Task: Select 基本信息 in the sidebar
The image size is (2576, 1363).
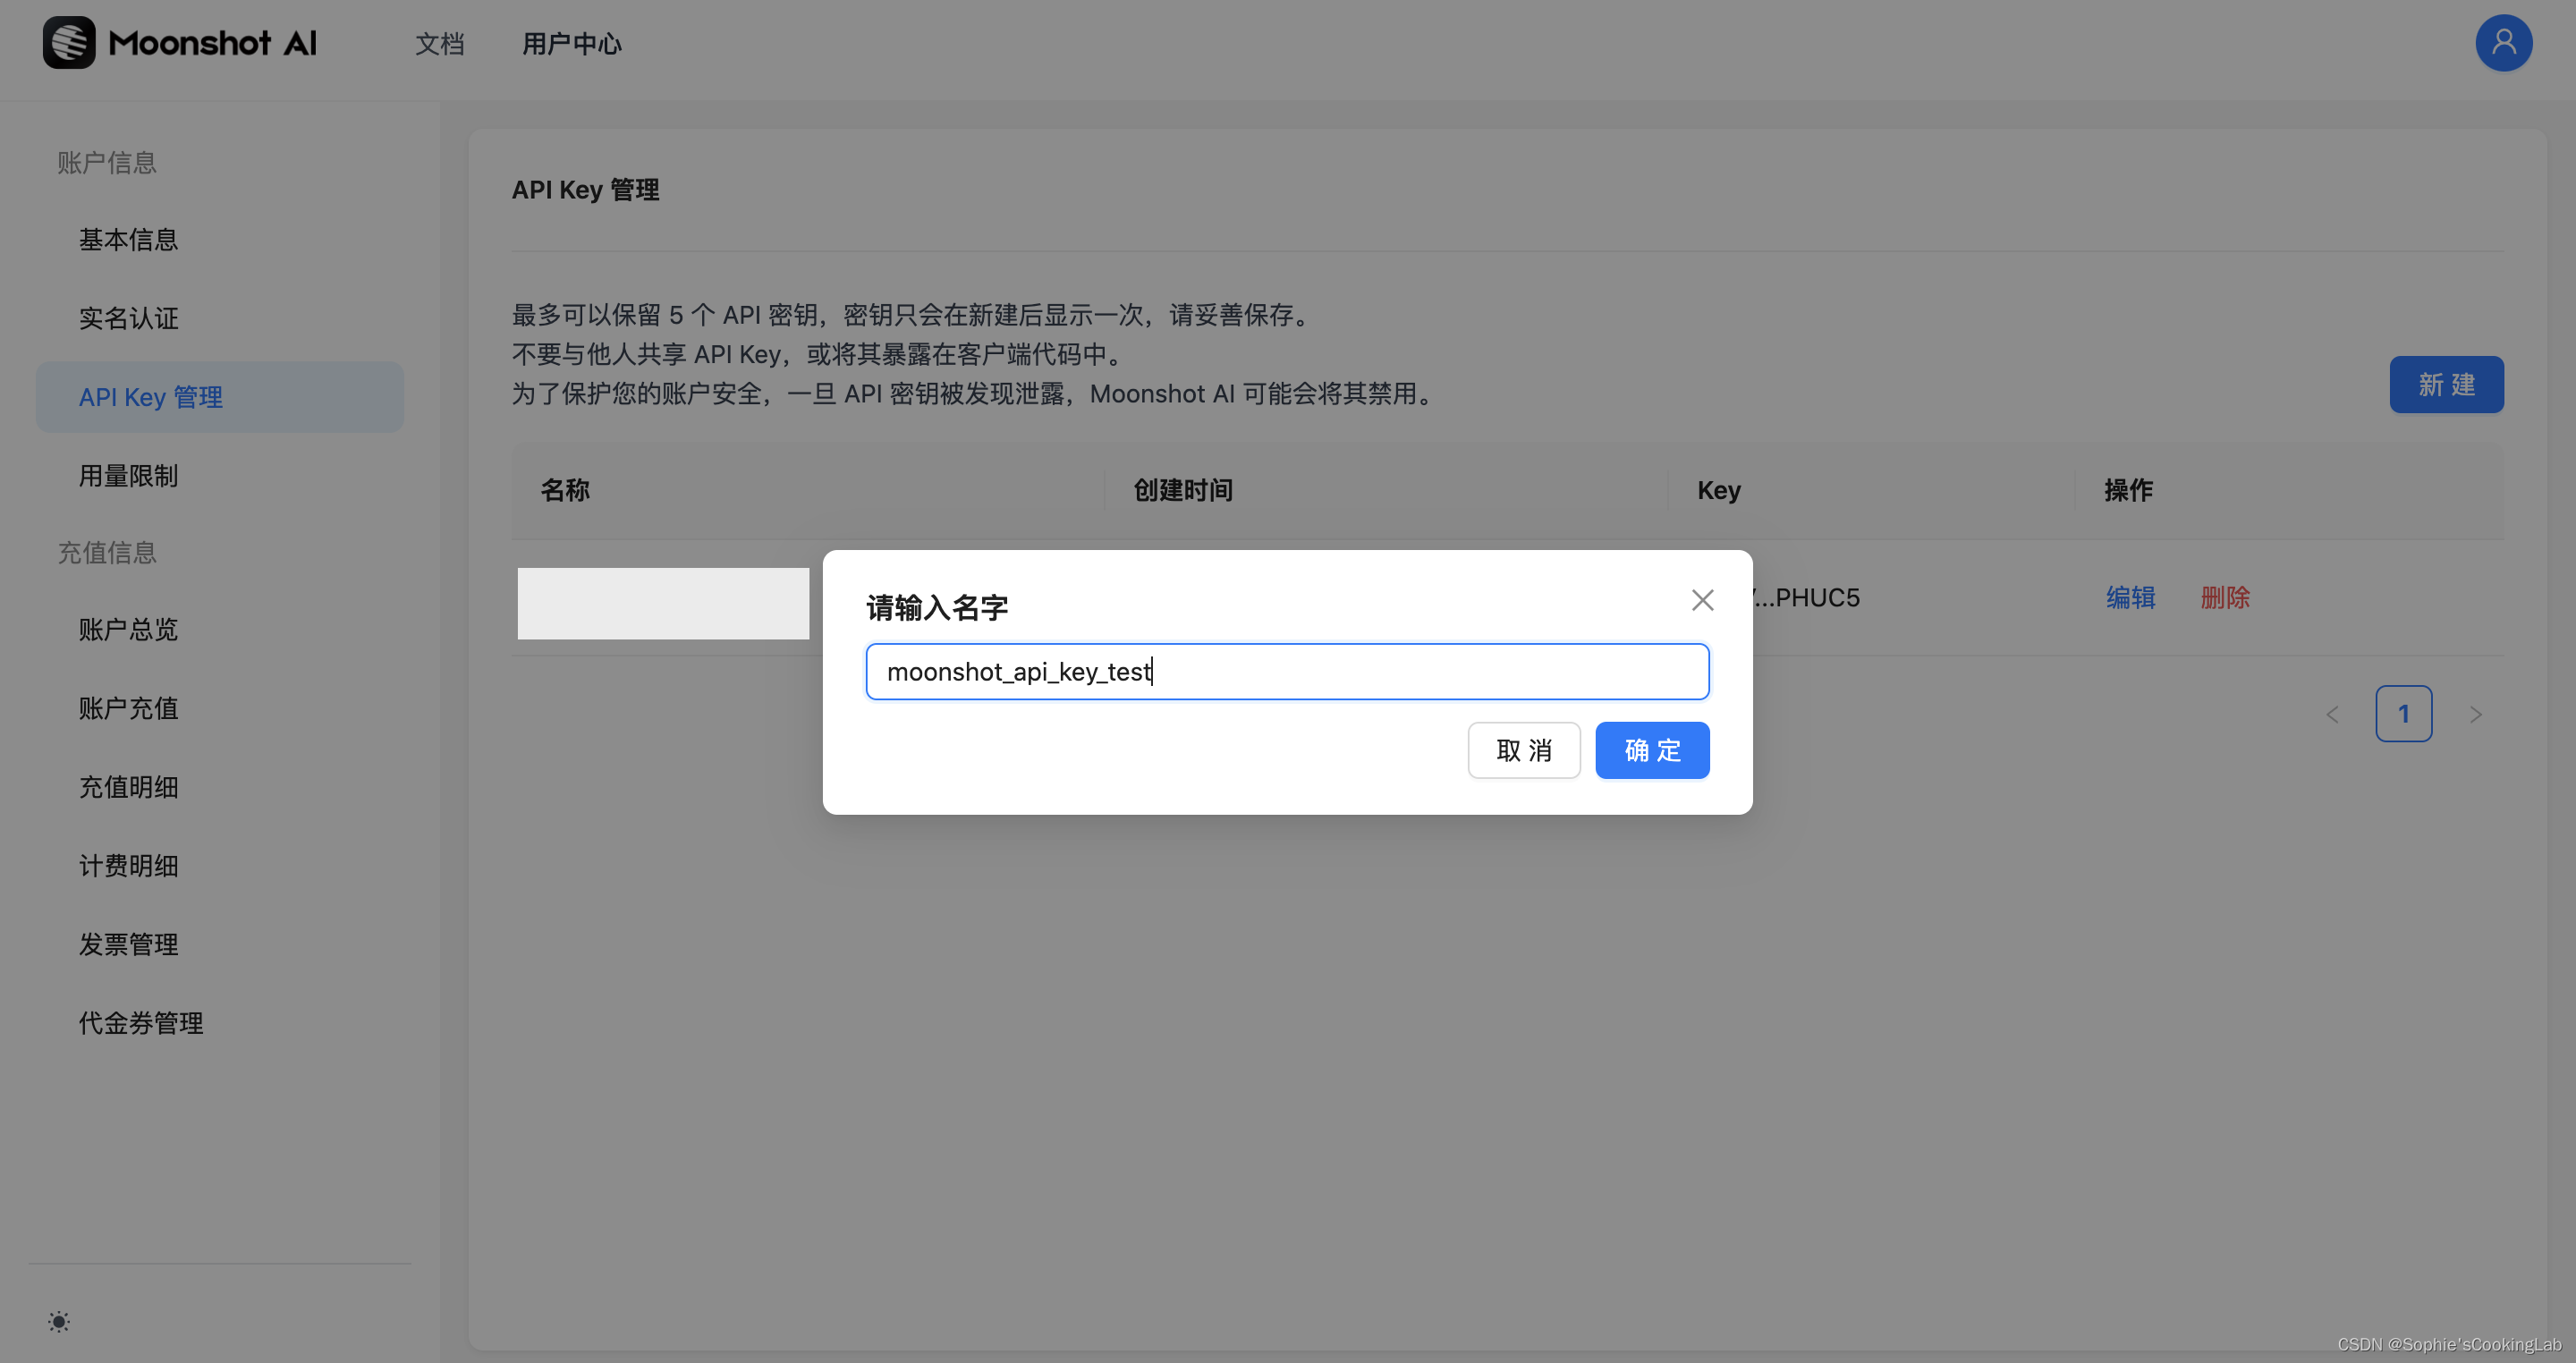Action: 219,240
